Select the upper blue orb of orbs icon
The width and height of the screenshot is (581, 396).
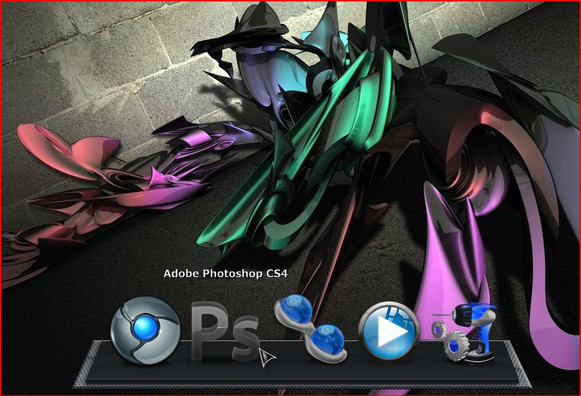pos(296,309)
